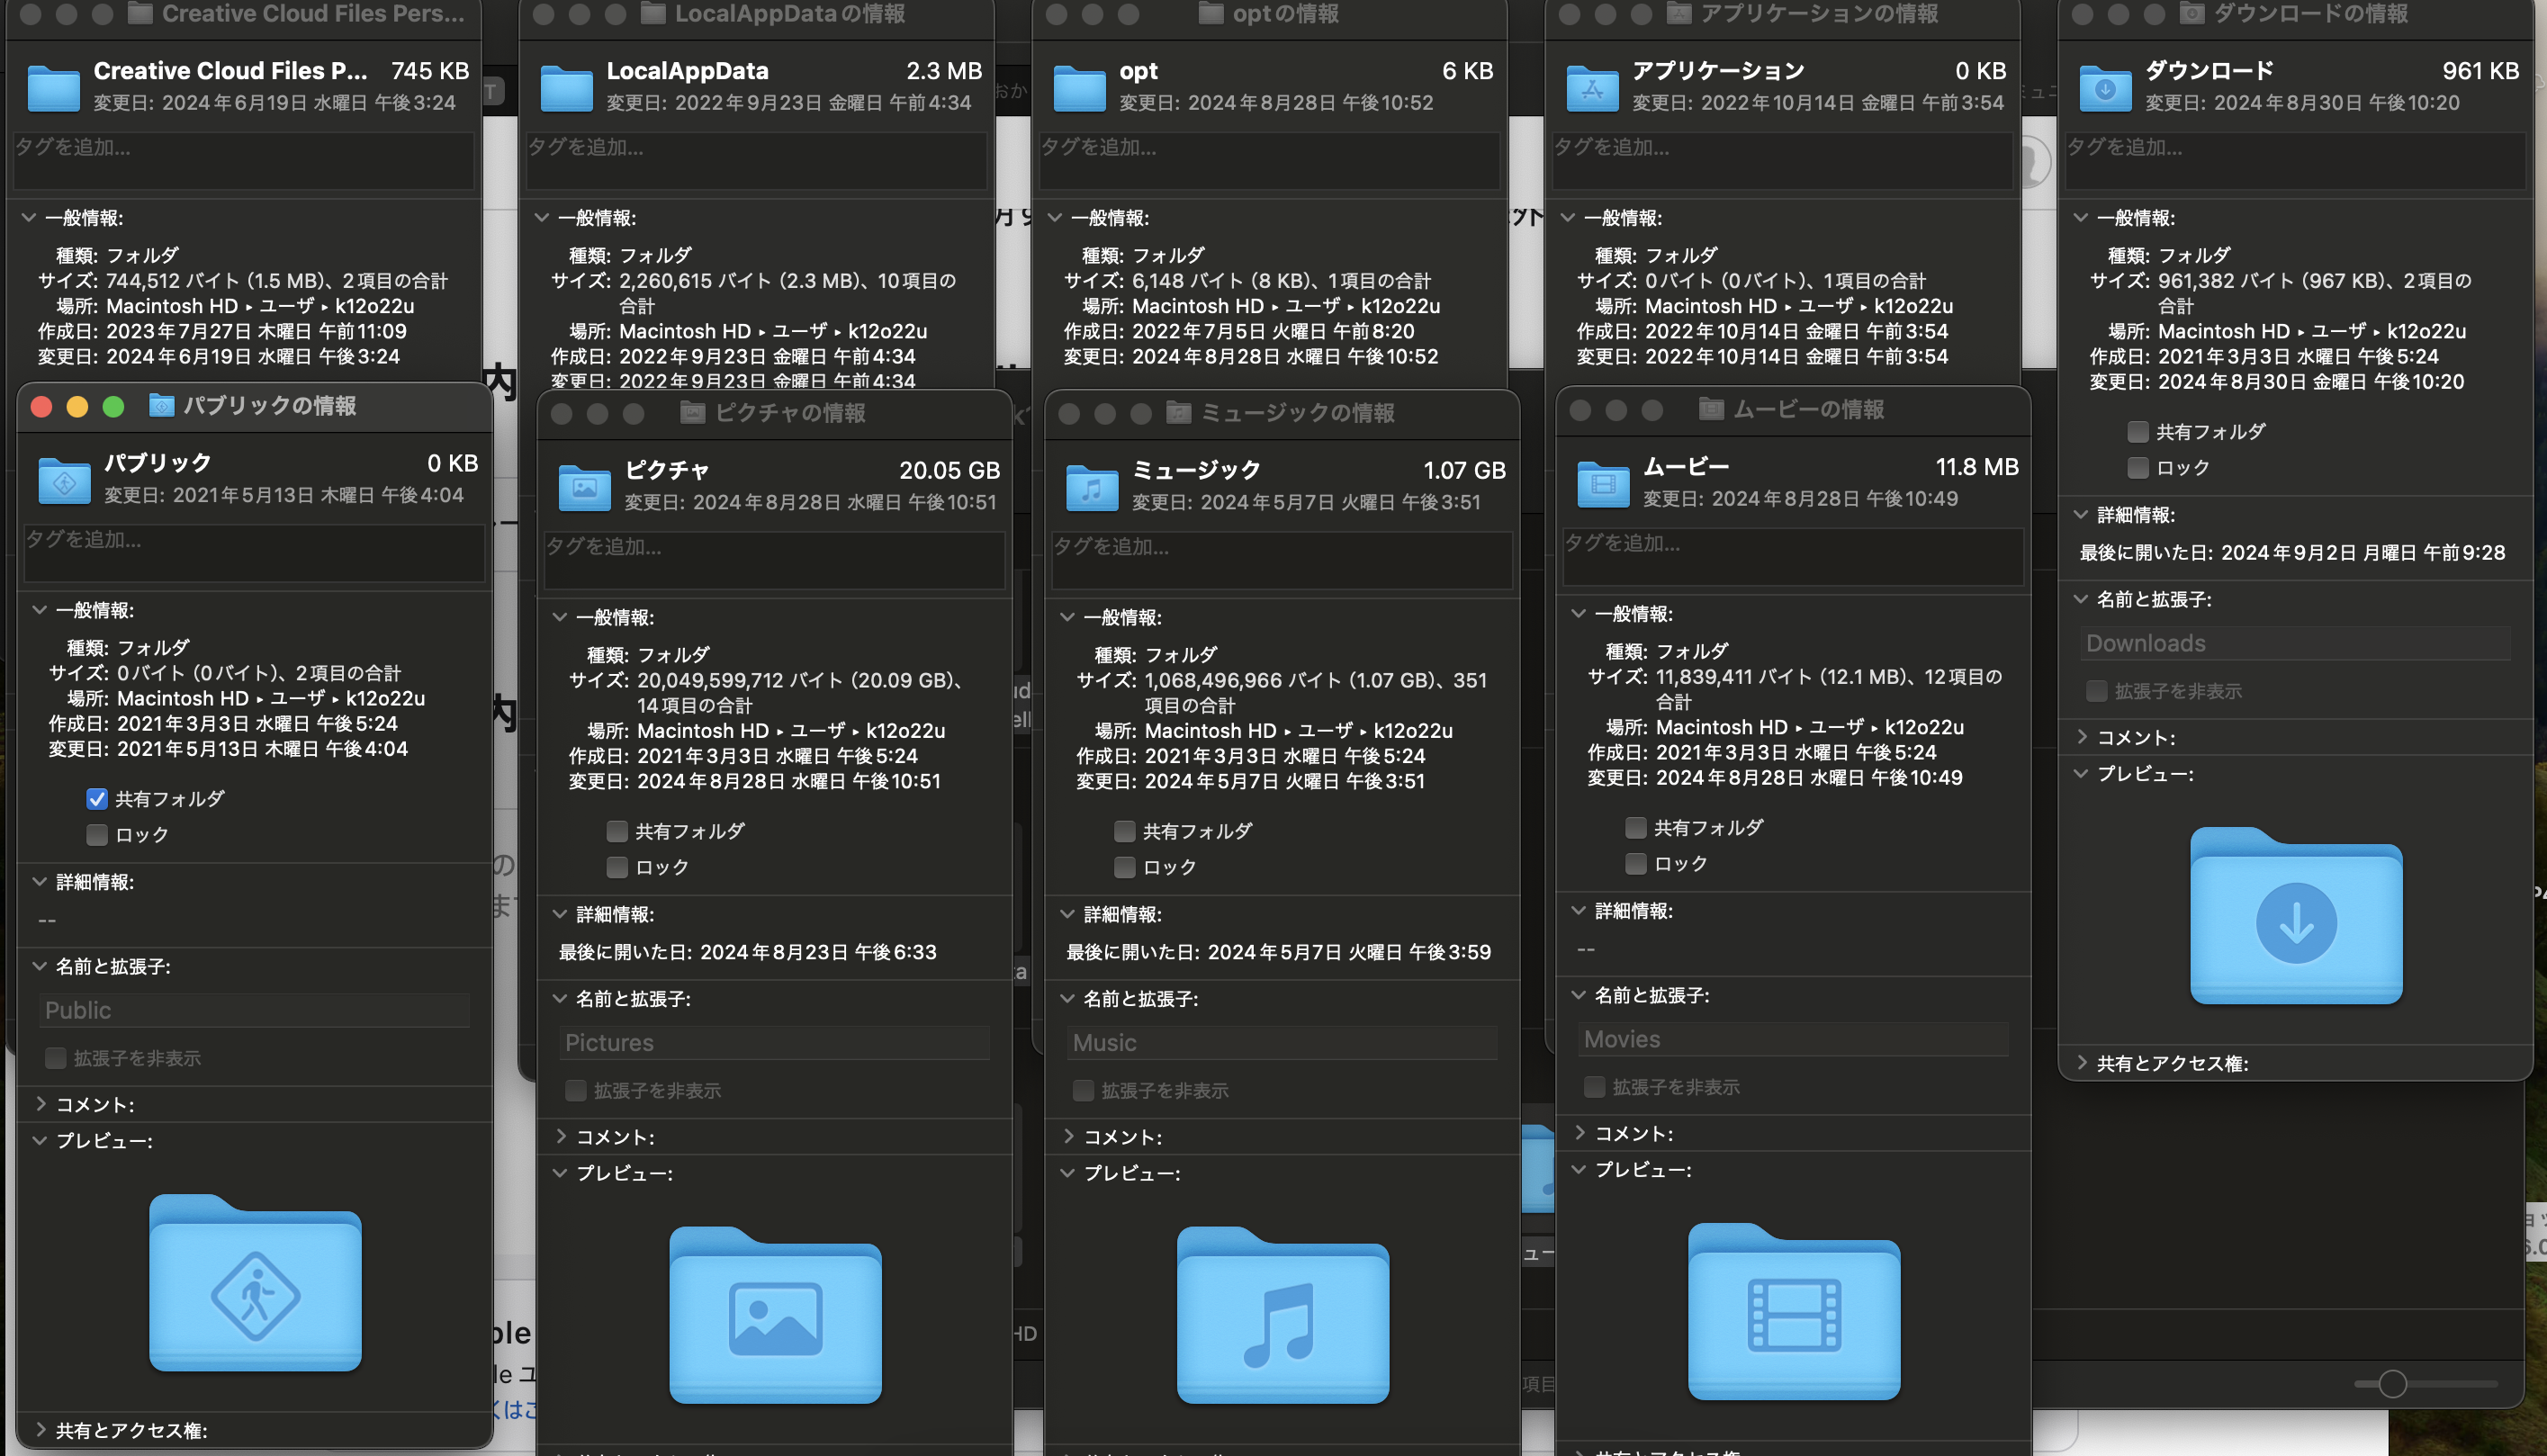Image resolution: width=2547 pixels, height=1456 pixels.
Task: Click the Public folder icon in the header
Action: [64, 481]
